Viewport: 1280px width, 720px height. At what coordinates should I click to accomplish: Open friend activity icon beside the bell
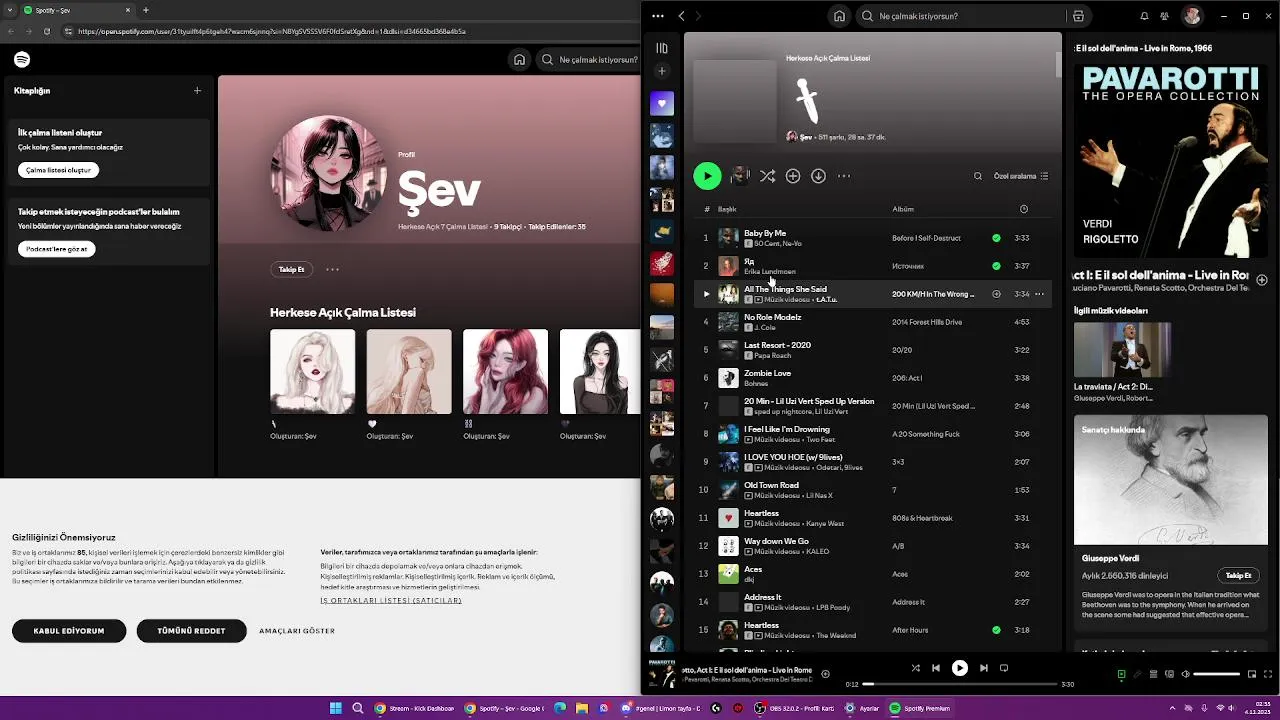[x=1165, y=16]
